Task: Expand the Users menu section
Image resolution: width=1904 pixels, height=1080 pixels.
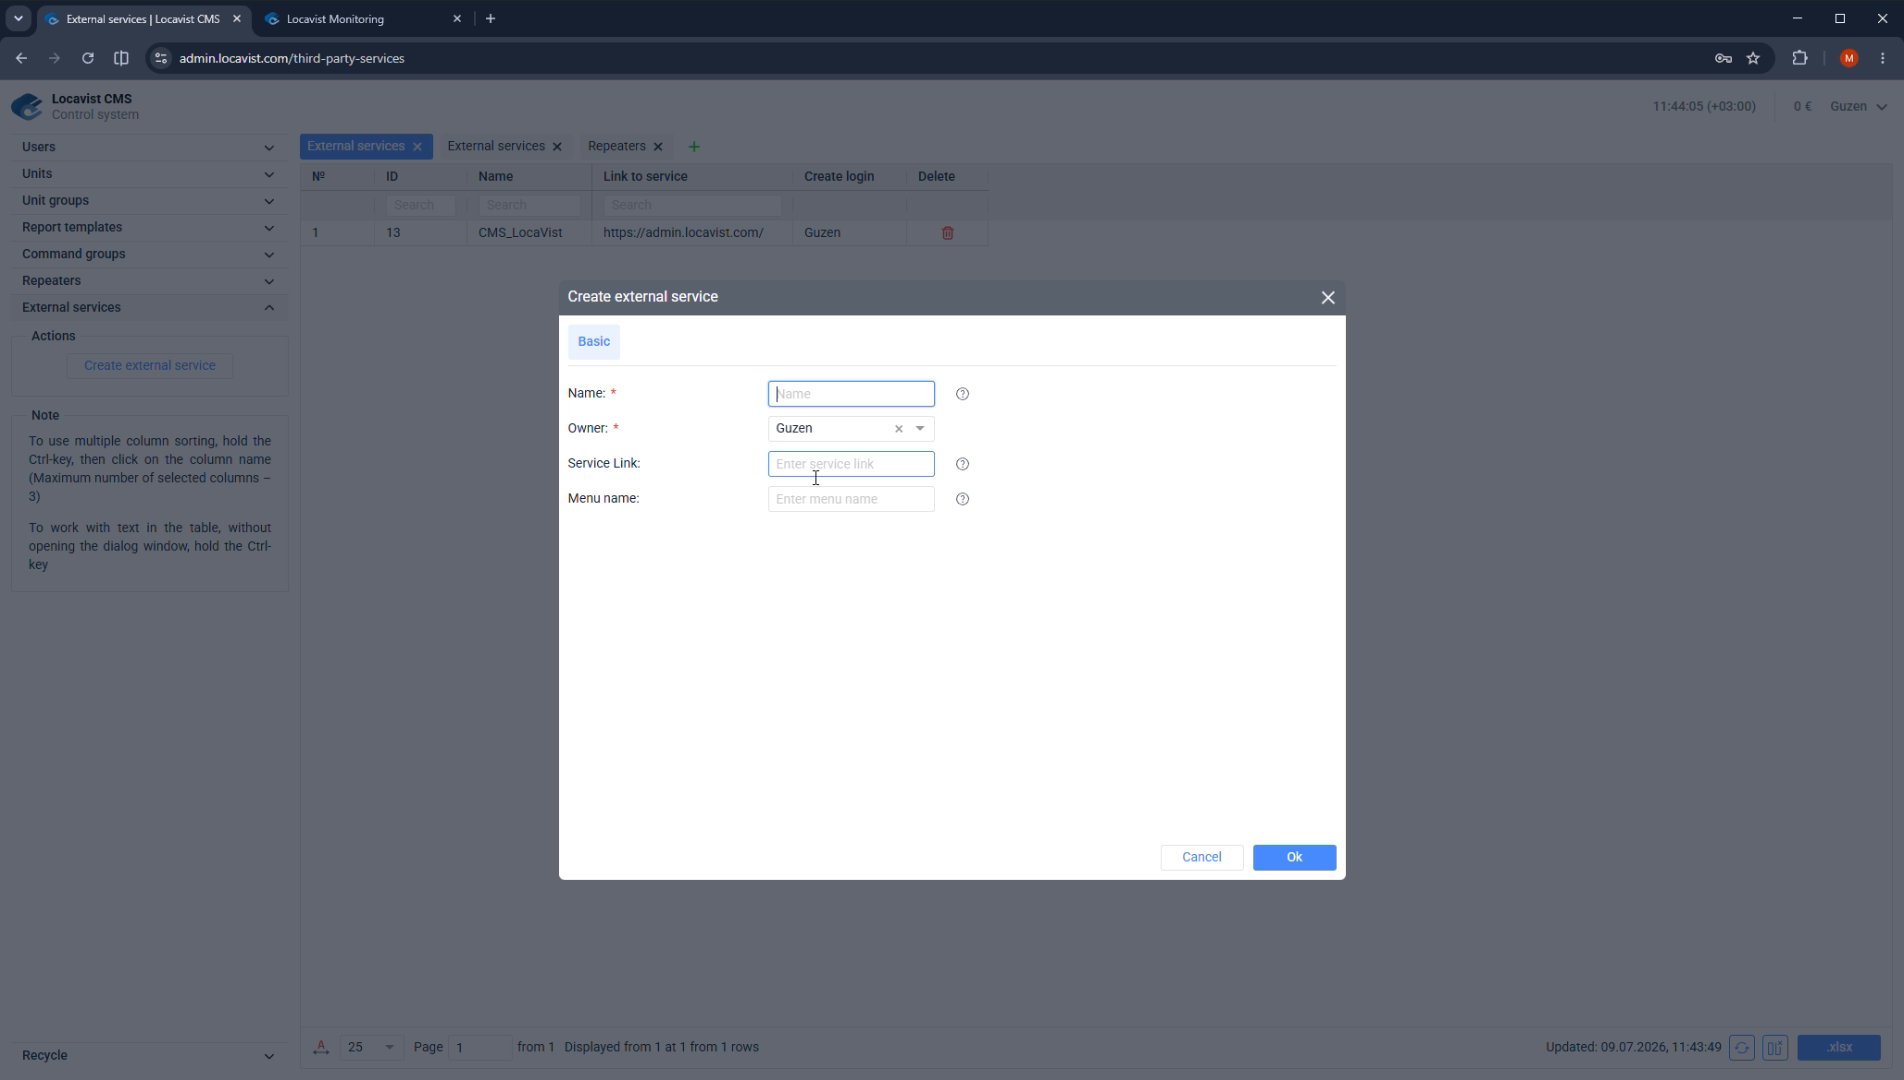Action: 149,147
